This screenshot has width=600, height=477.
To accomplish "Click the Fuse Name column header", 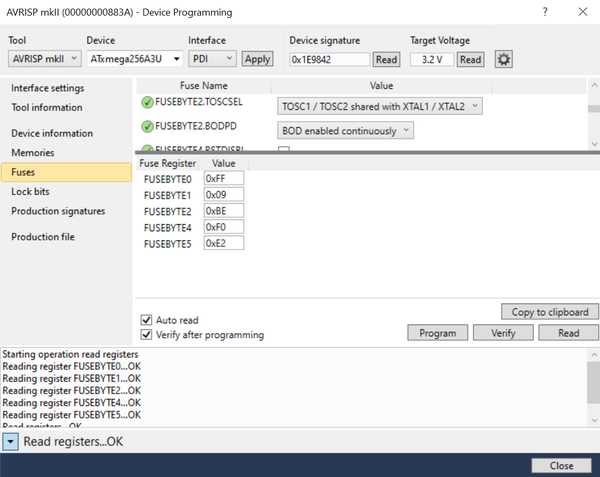I will 204,86.
